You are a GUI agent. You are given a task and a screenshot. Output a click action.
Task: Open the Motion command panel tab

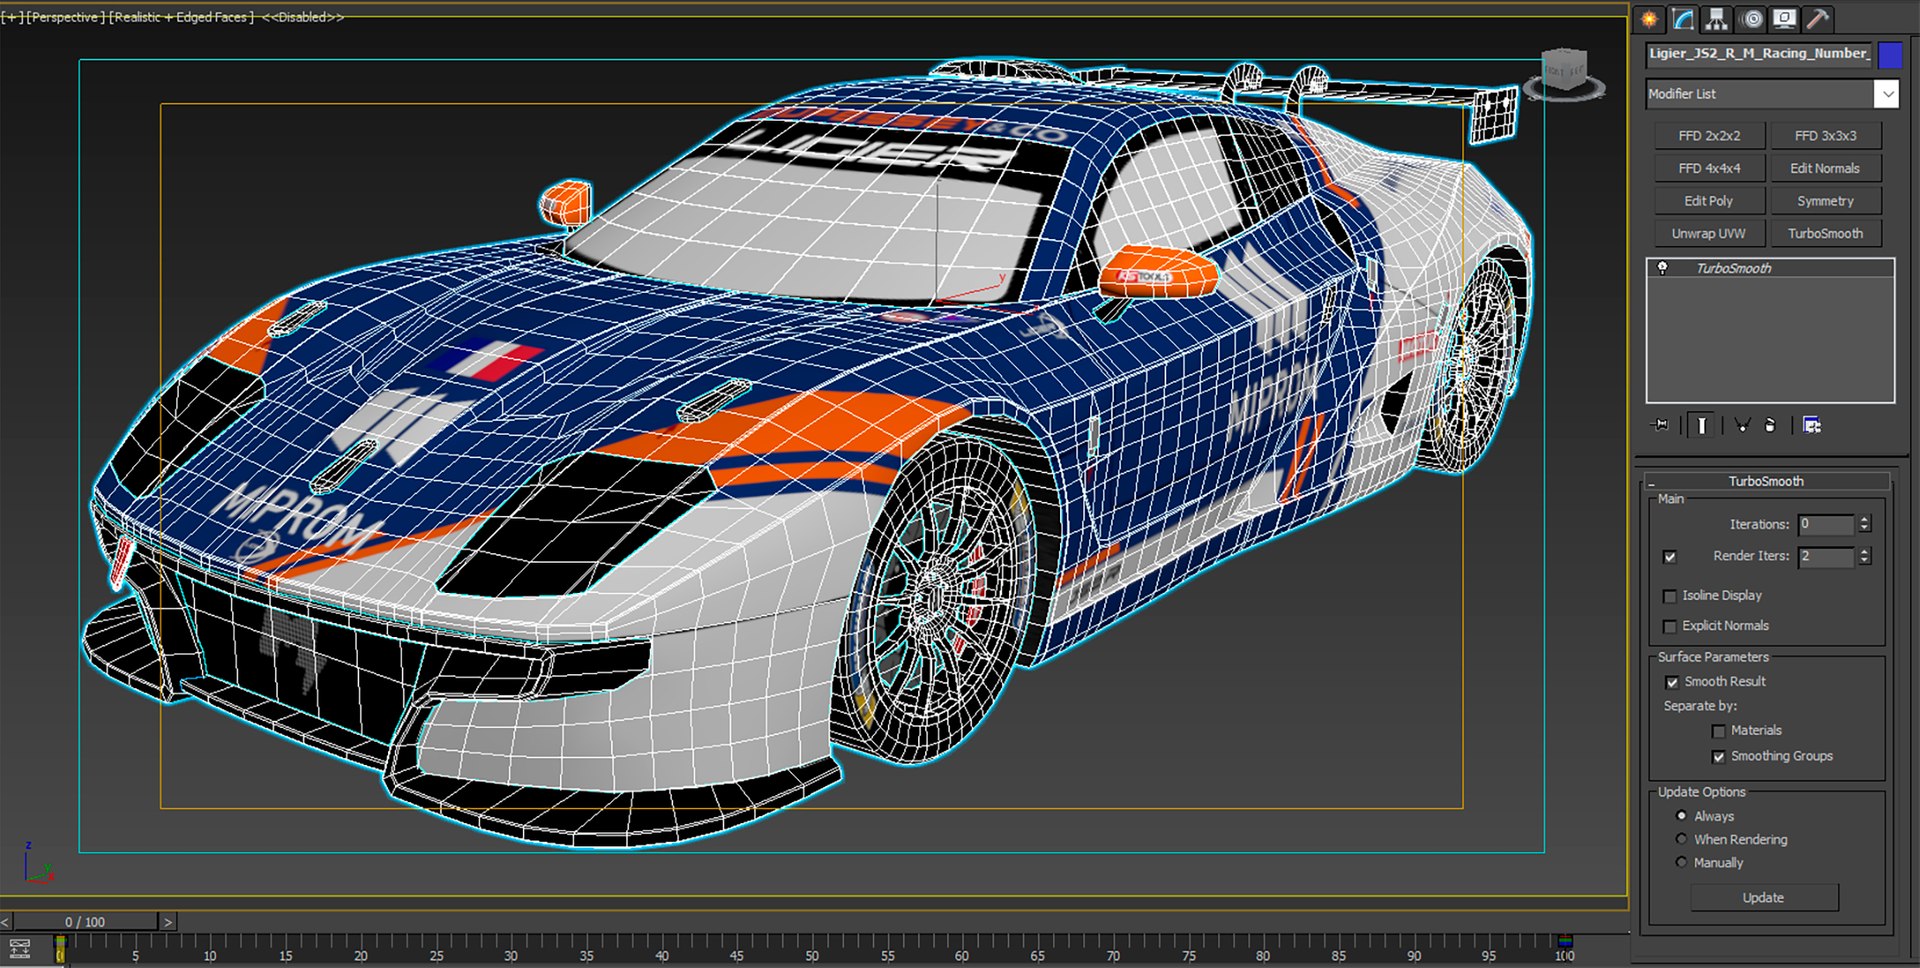1751,19
